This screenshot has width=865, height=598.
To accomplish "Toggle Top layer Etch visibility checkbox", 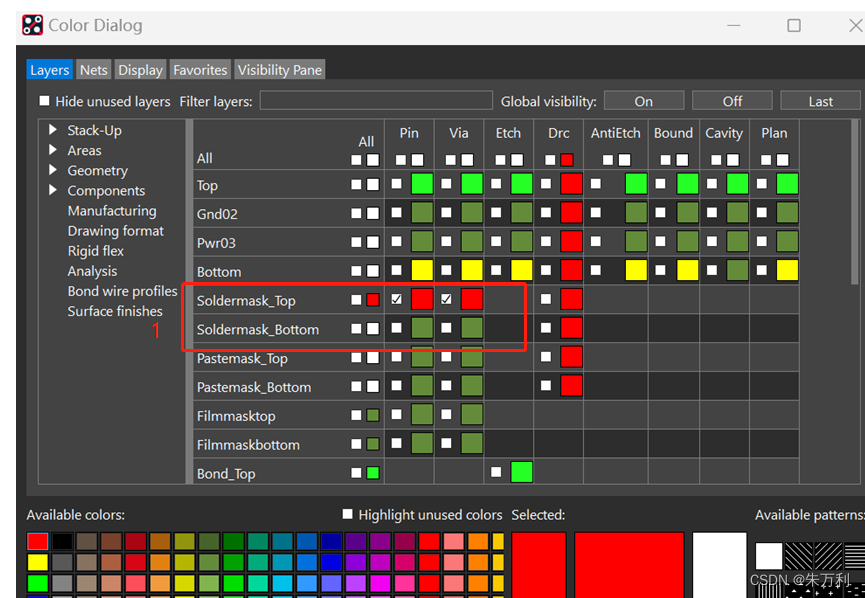I will [x=496, y=184].
